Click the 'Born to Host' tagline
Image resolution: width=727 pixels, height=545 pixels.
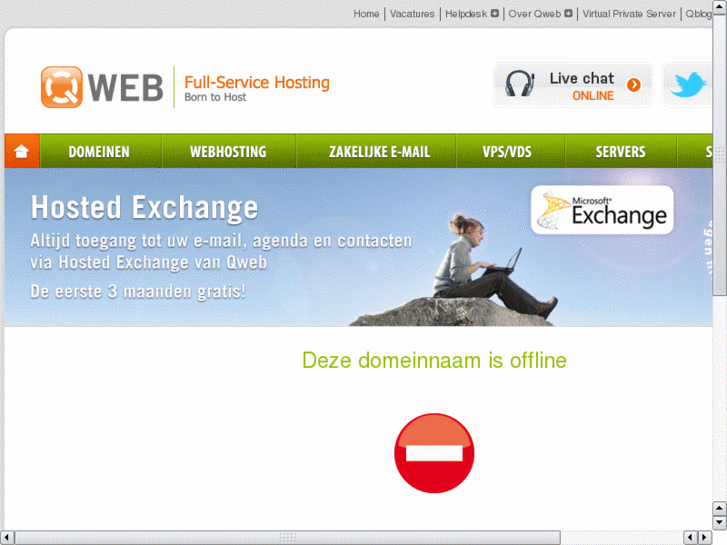pyautogui.click(x=215, y=97)
